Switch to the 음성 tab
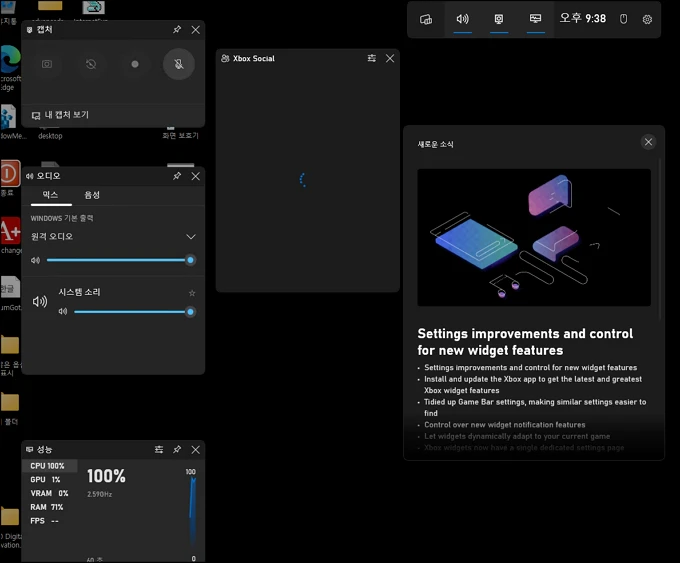The height and width of the screenshot is (563, 680). [x=92, y=195]
